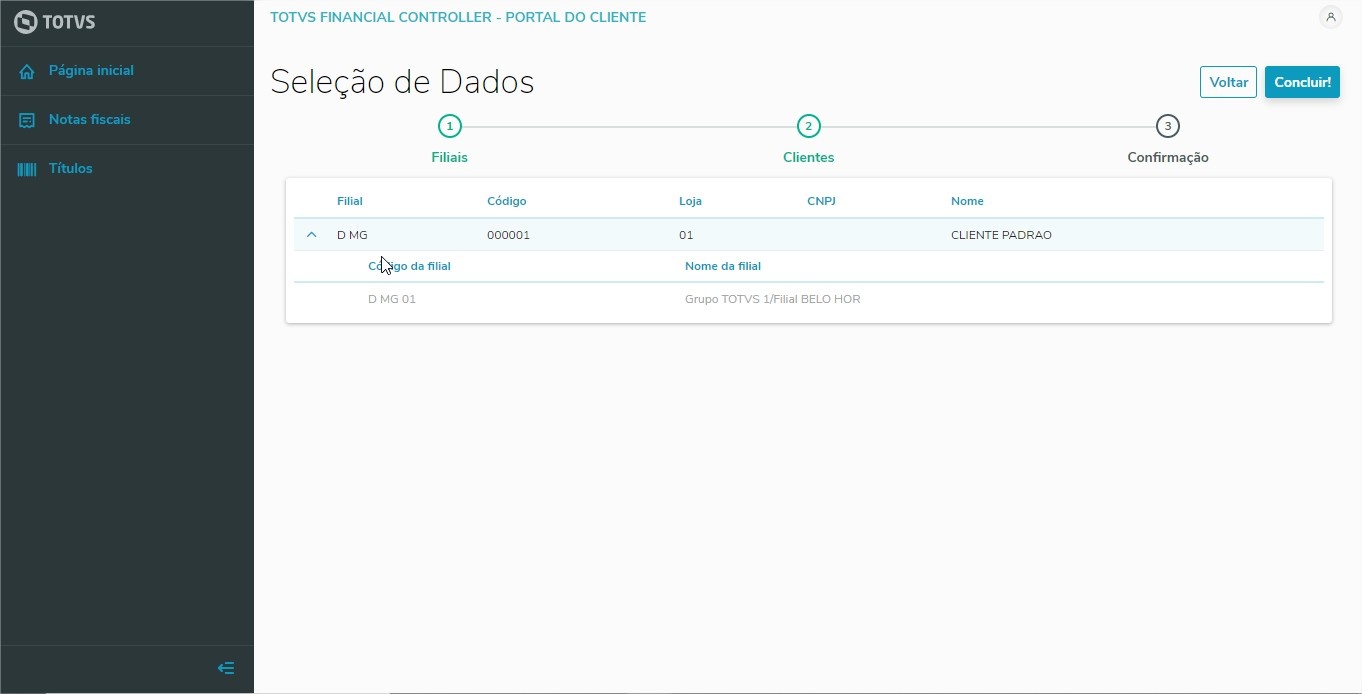Collapse the D MG row details chevron
Screen dimensions: 1362x694
pyautogui.click(x=311, y=235)
